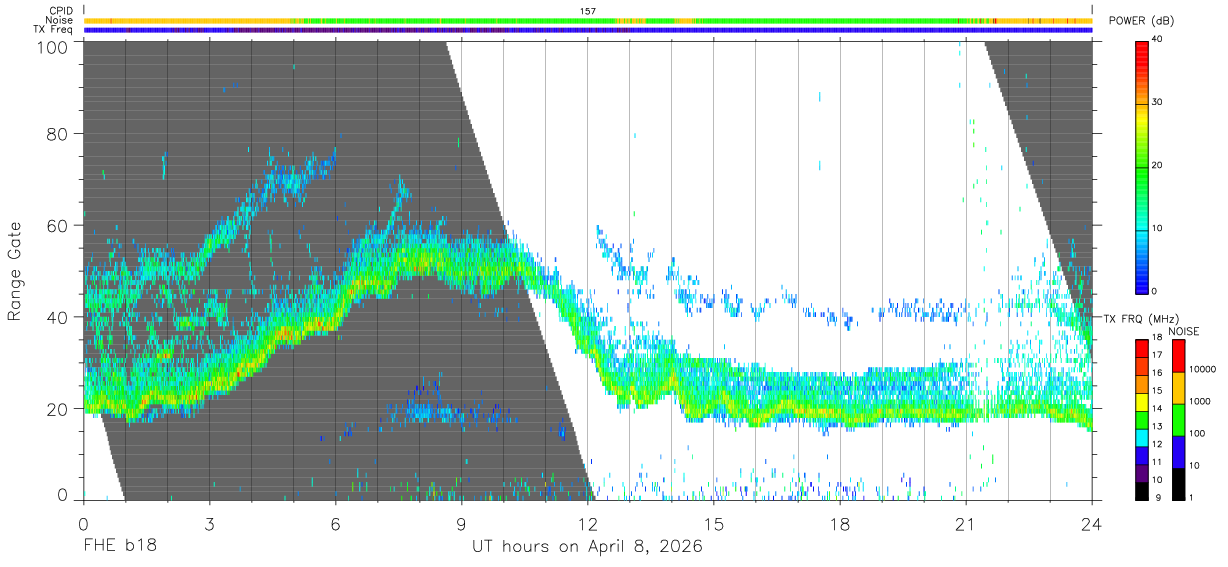Click the cyan 12-13 MHz TX FRQ swatch
Screen dimensions: 1228x567
[x=1143, y=437]
